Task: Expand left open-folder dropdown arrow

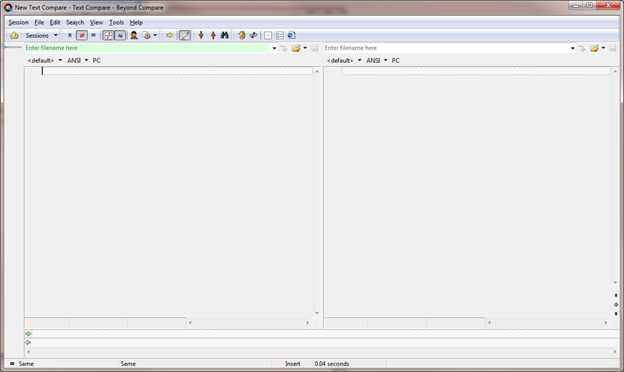Action: [x=305, y=48]
